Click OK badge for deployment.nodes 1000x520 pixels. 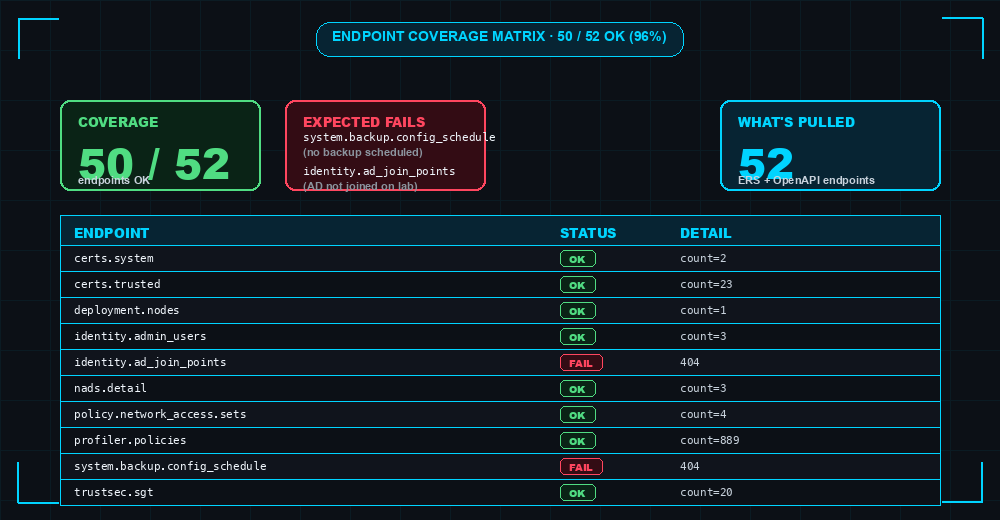pos(578,311)
